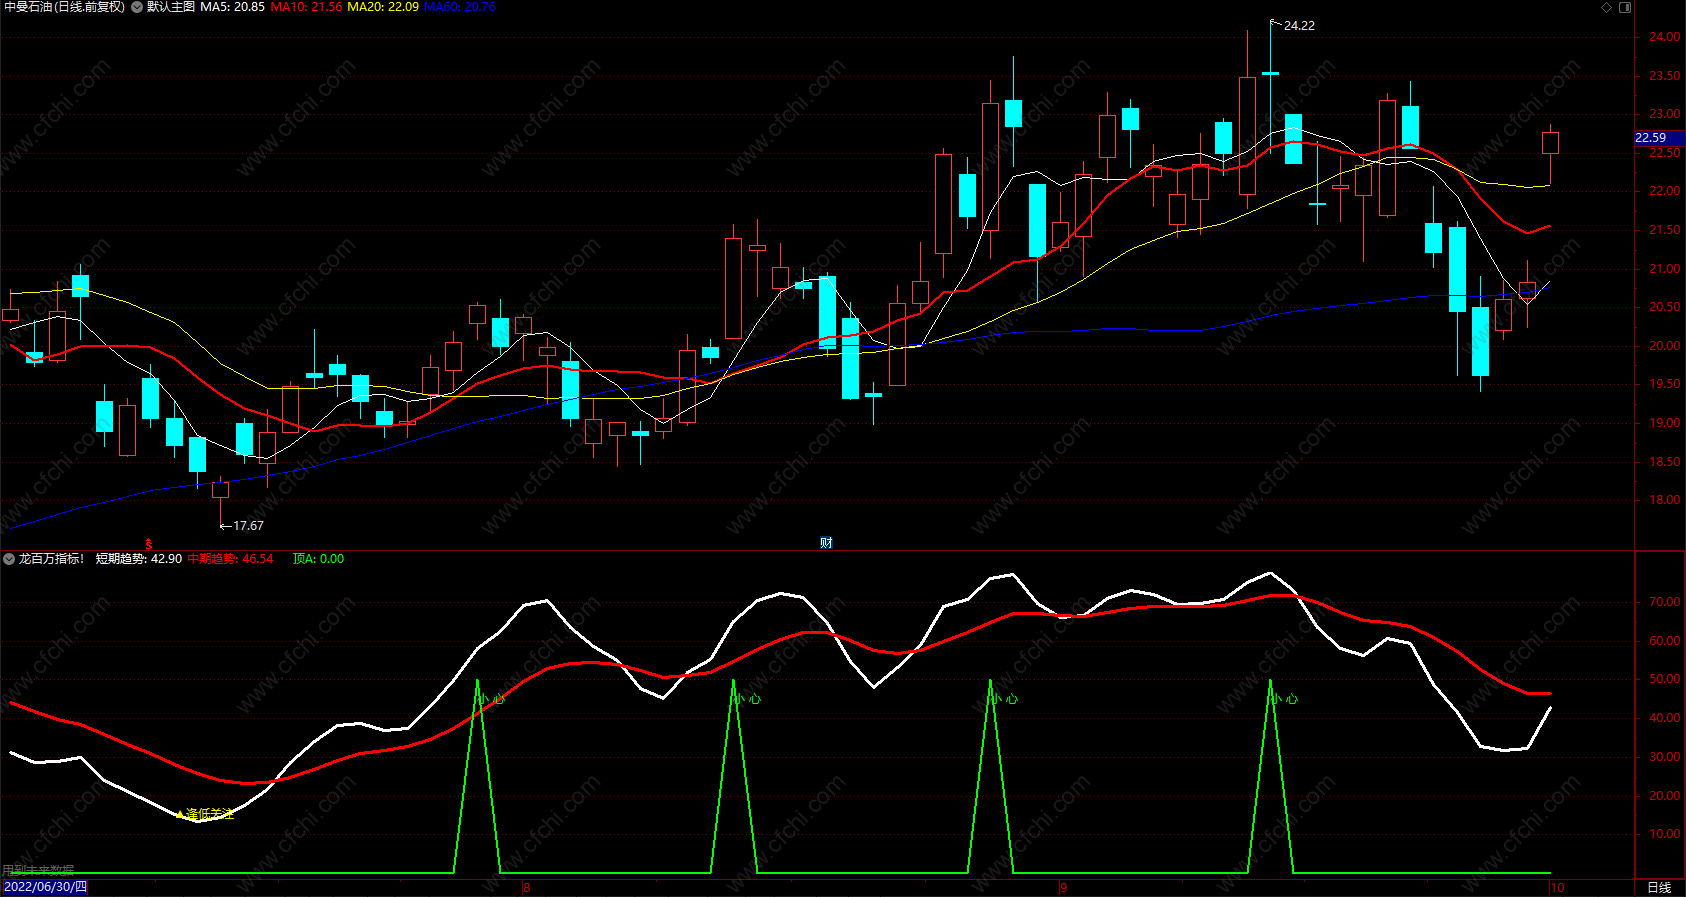Click the 短期趋势: 42.90 value
Image resolution: width=1686 pixels, height=897 pixels.
tap(139, 559)
